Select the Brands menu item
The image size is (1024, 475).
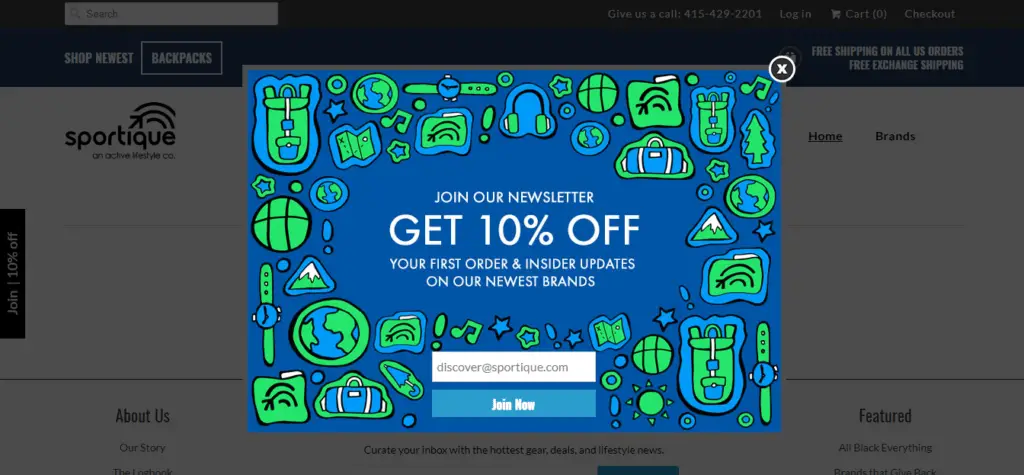(895, 136)
